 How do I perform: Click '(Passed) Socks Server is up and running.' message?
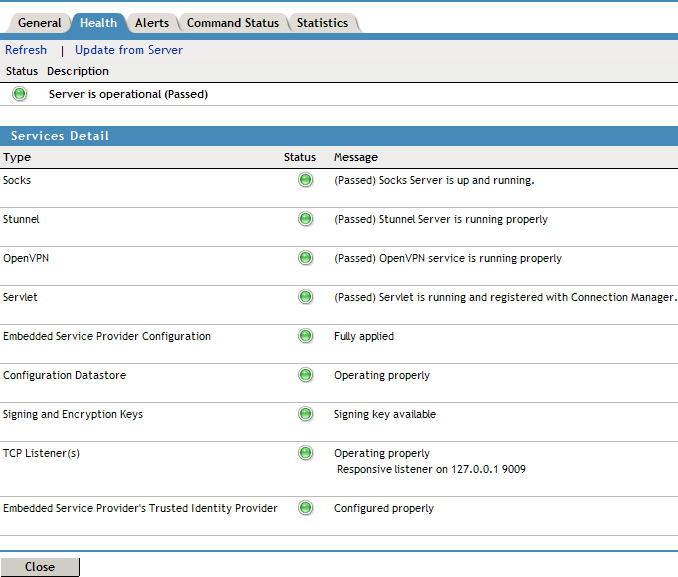434,180
